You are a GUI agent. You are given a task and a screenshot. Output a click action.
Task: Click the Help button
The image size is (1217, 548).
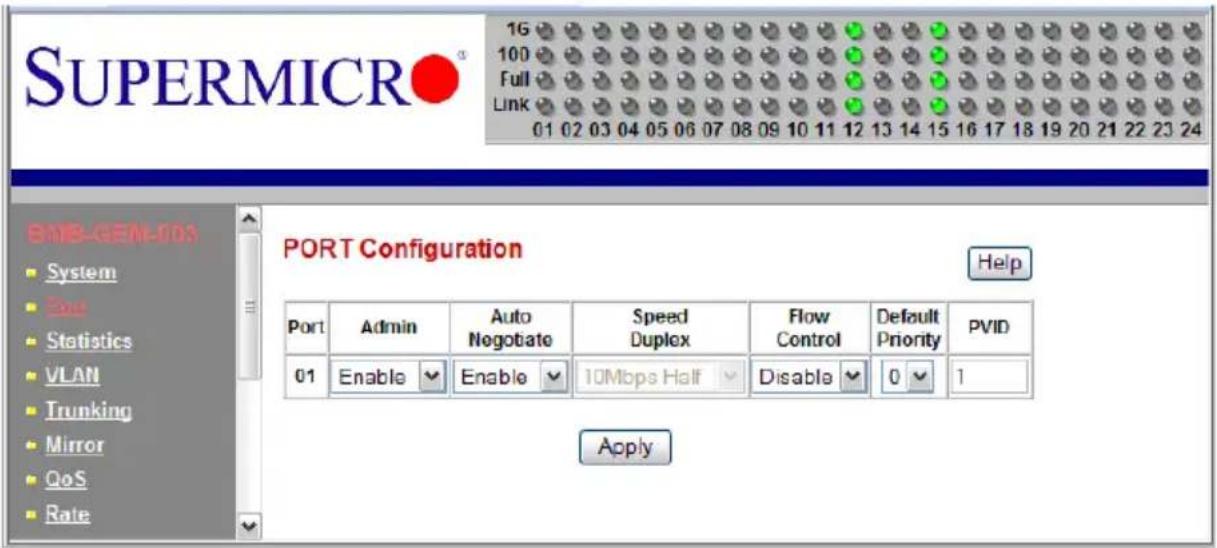(998, 264)
